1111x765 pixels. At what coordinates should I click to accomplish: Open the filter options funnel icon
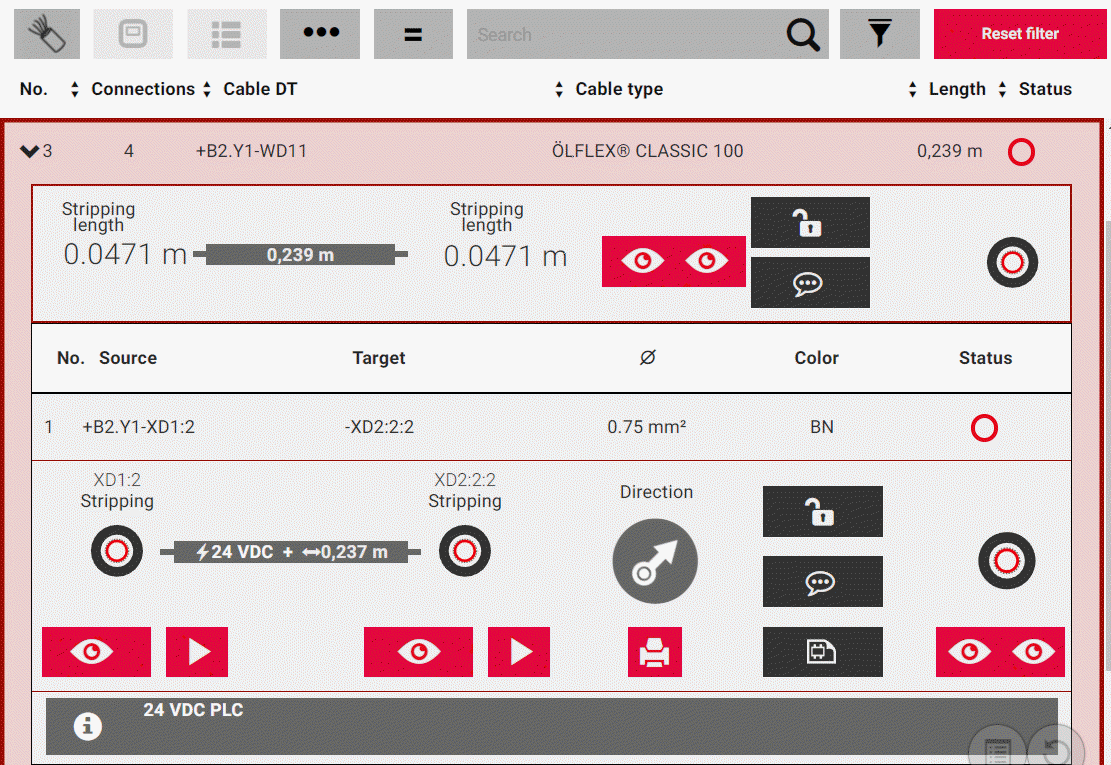click(879, 33)
